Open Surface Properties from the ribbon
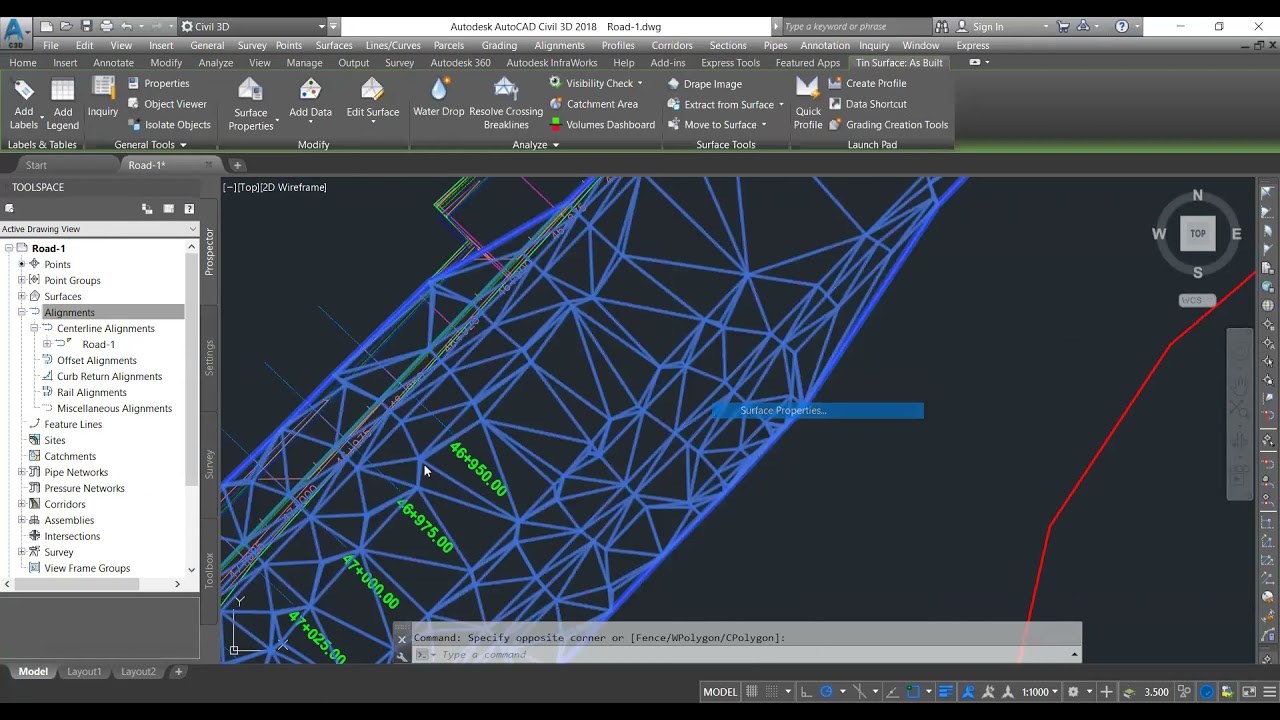Screen dimensions: 1280x720 [x=251, y=105]
